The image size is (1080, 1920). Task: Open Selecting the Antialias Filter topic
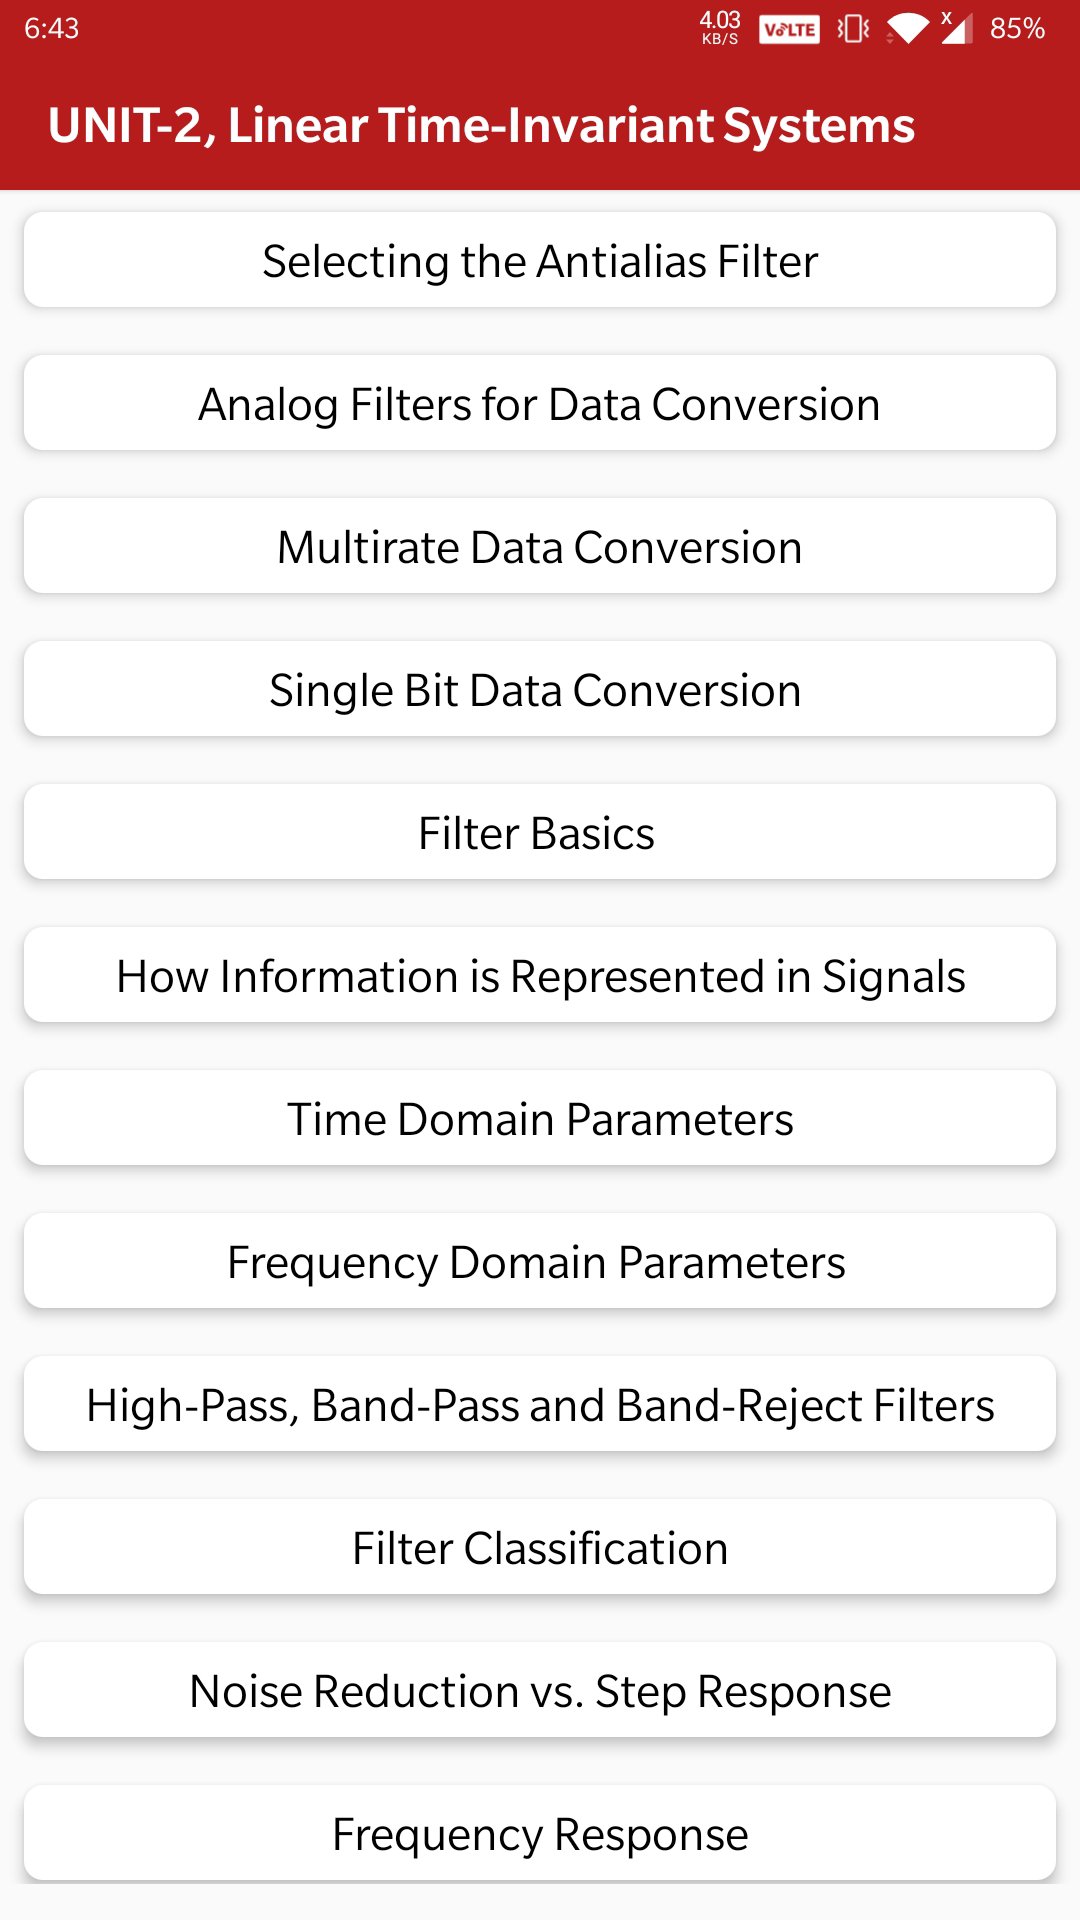(x=540, y=261)
